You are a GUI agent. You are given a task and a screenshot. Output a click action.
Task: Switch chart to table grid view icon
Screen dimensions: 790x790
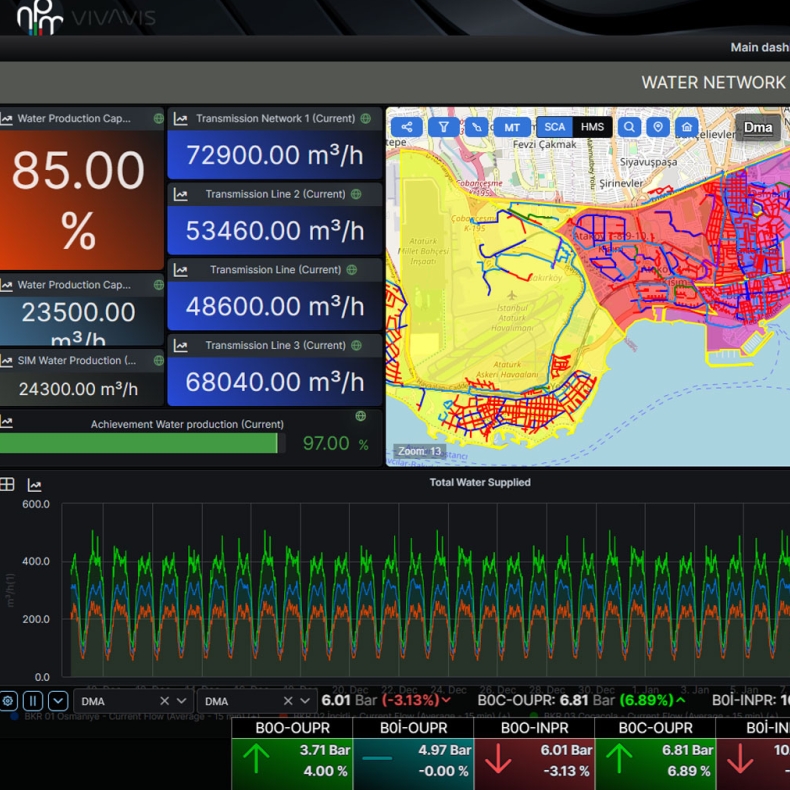[7, 485]
